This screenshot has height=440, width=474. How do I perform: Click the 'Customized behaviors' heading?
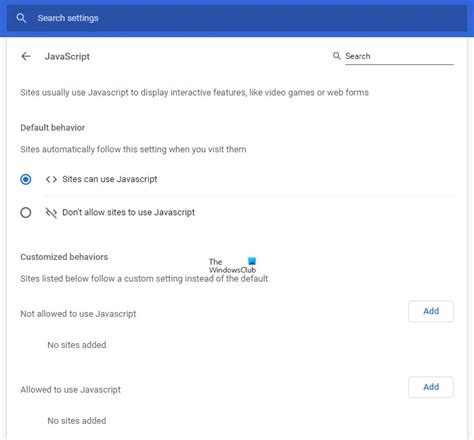(64, 257)
